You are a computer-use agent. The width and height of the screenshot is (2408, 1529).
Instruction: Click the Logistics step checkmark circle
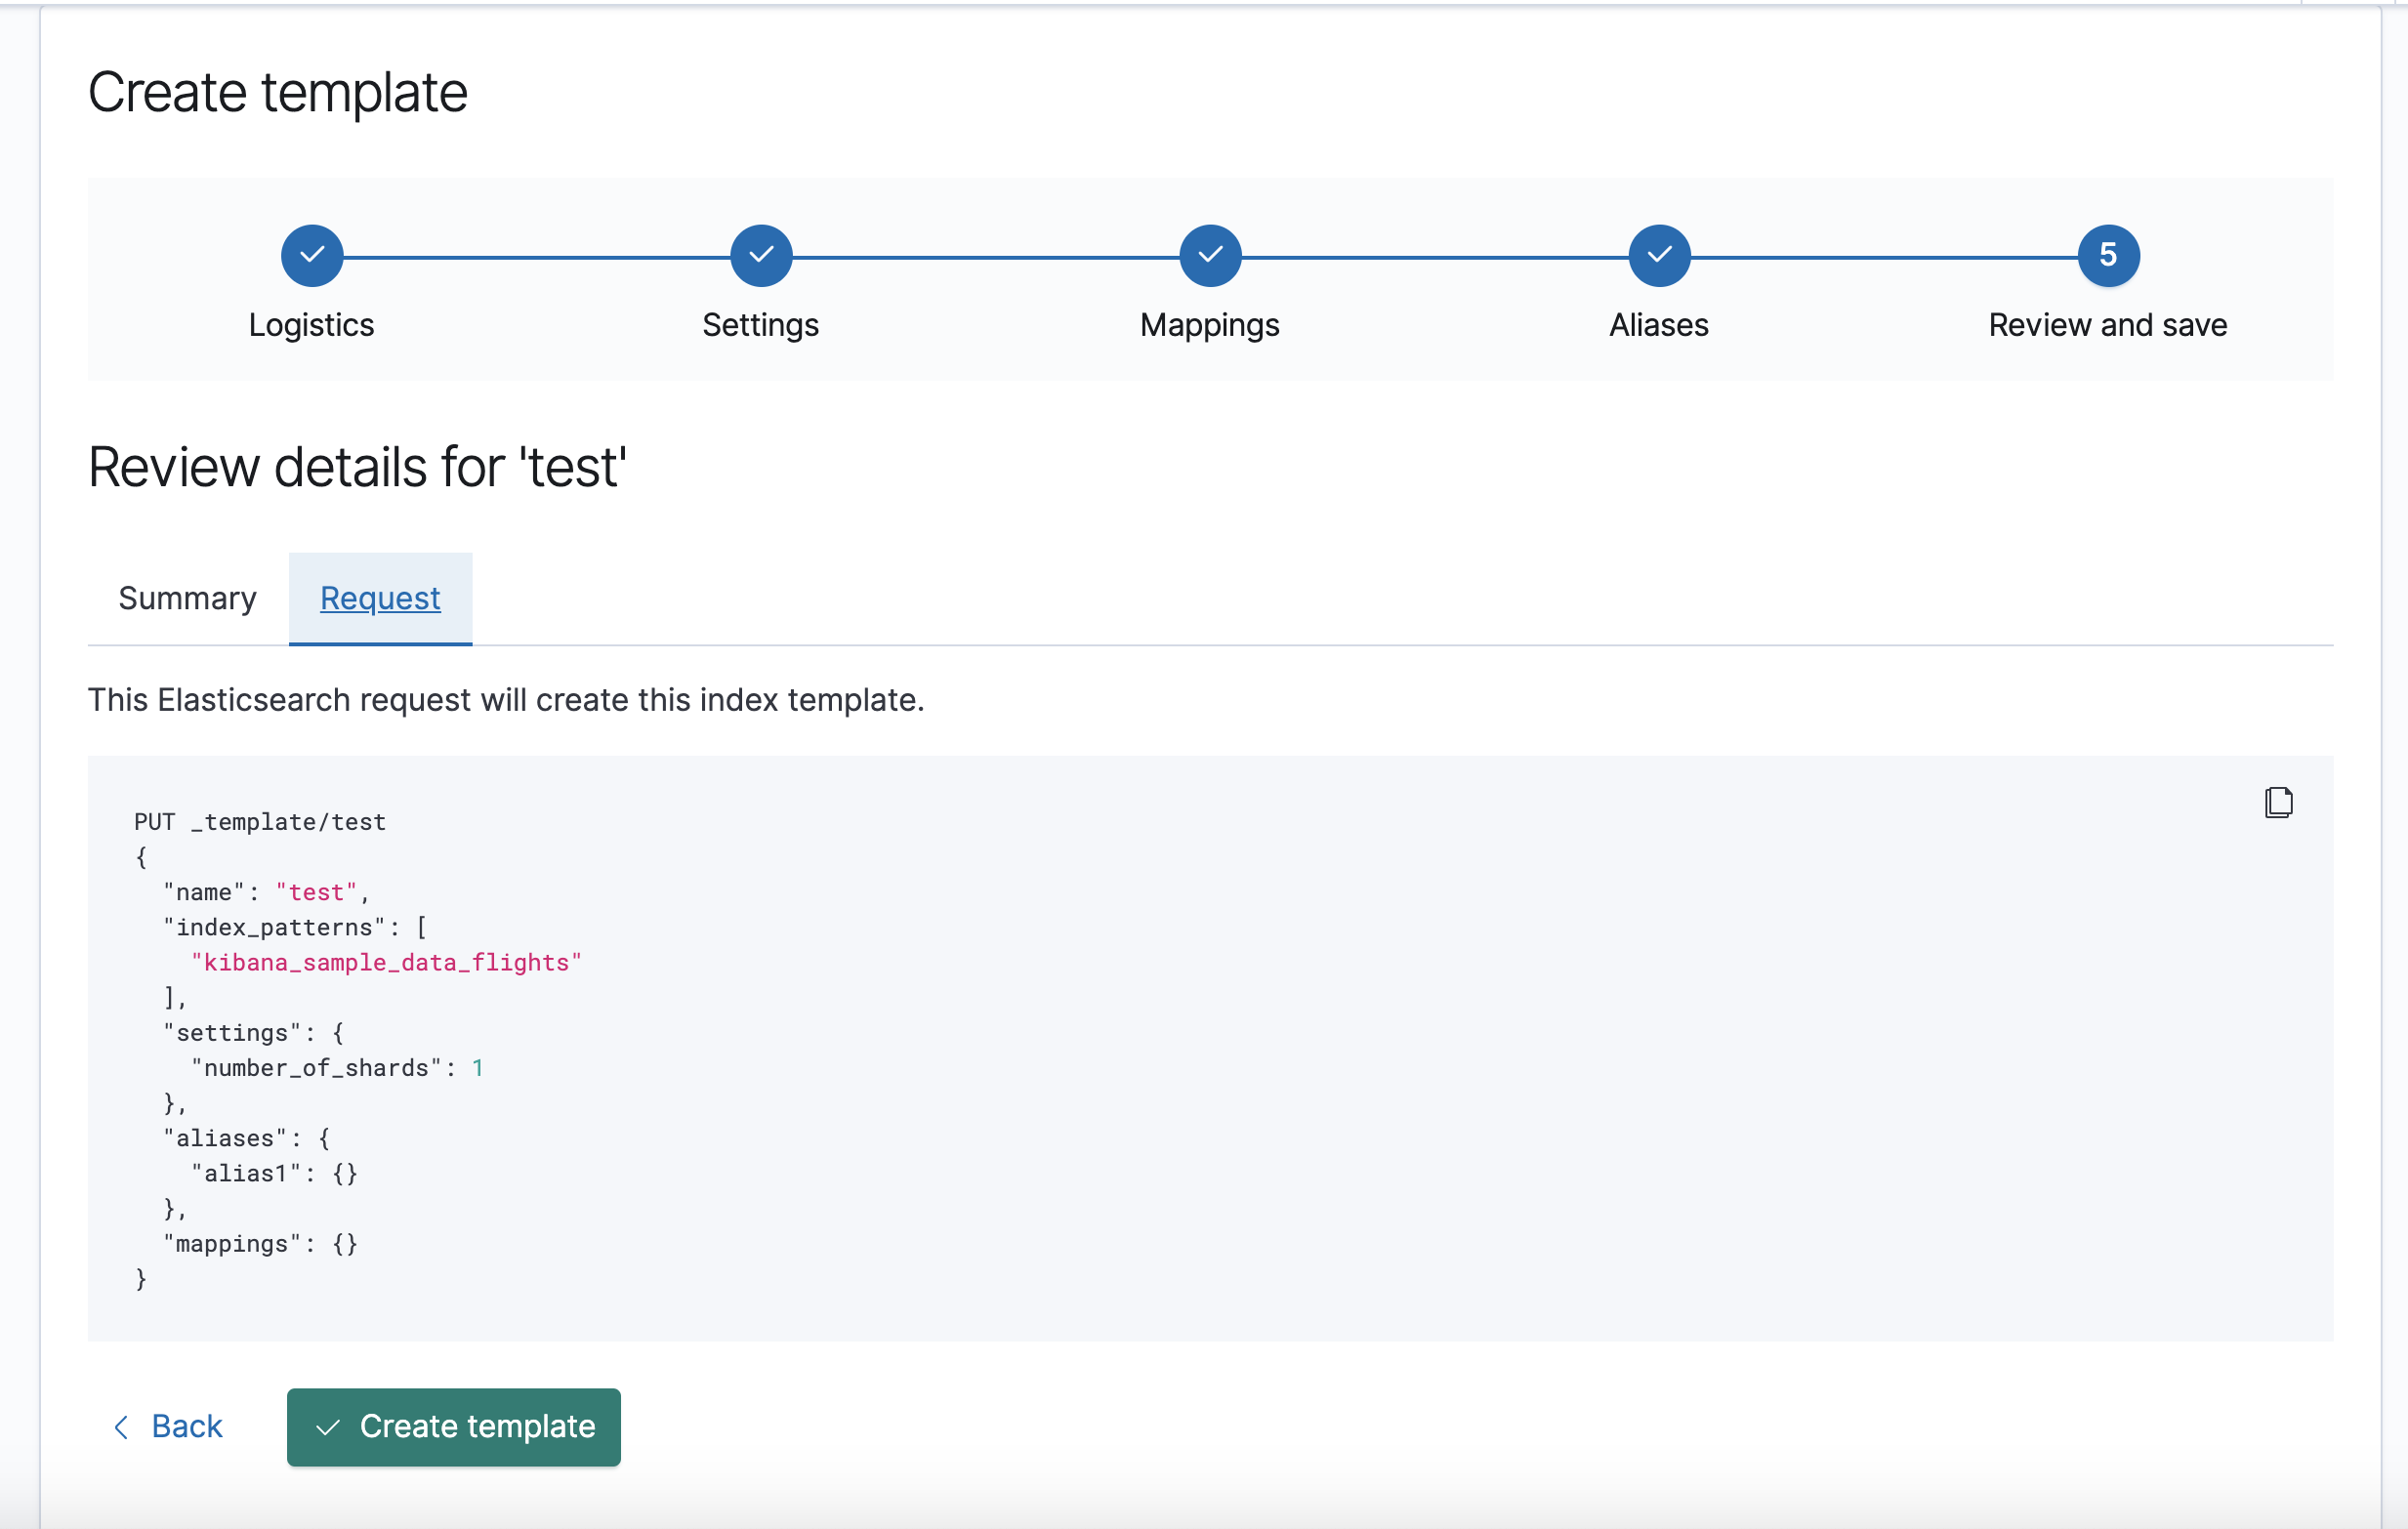312,255
